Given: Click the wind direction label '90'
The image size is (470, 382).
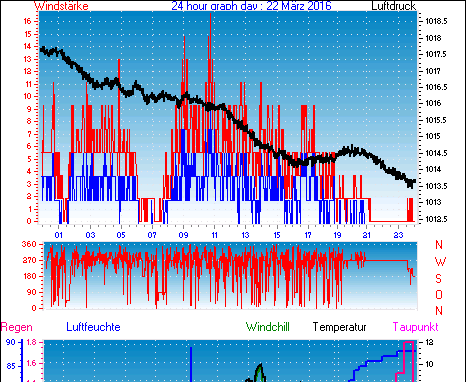Looking at the screenshot, I should [x=31, y=292].
